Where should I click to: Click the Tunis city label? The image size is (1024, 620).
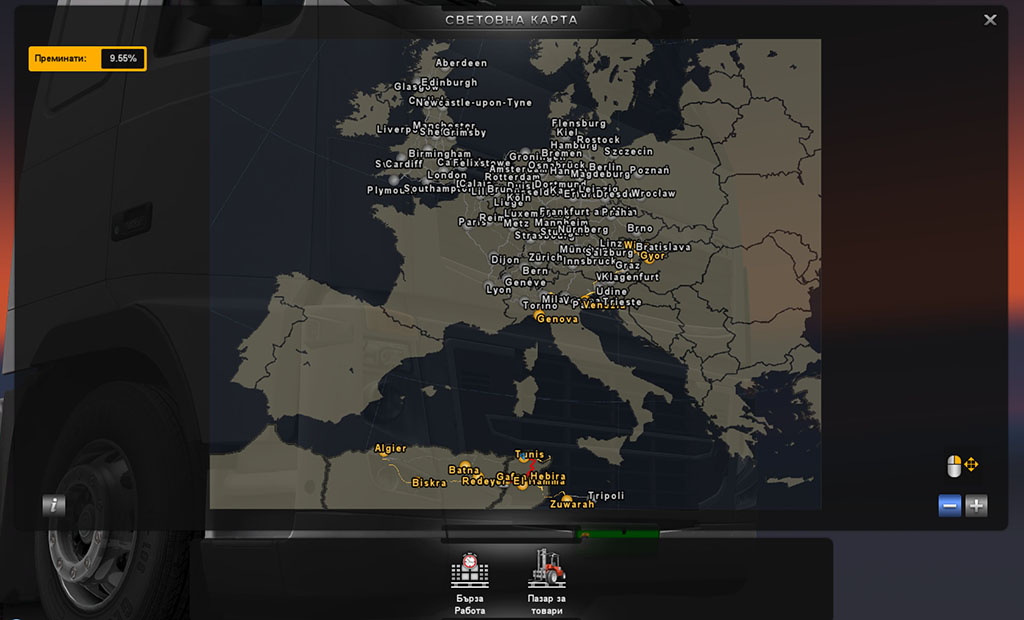[x=530, y=454]
